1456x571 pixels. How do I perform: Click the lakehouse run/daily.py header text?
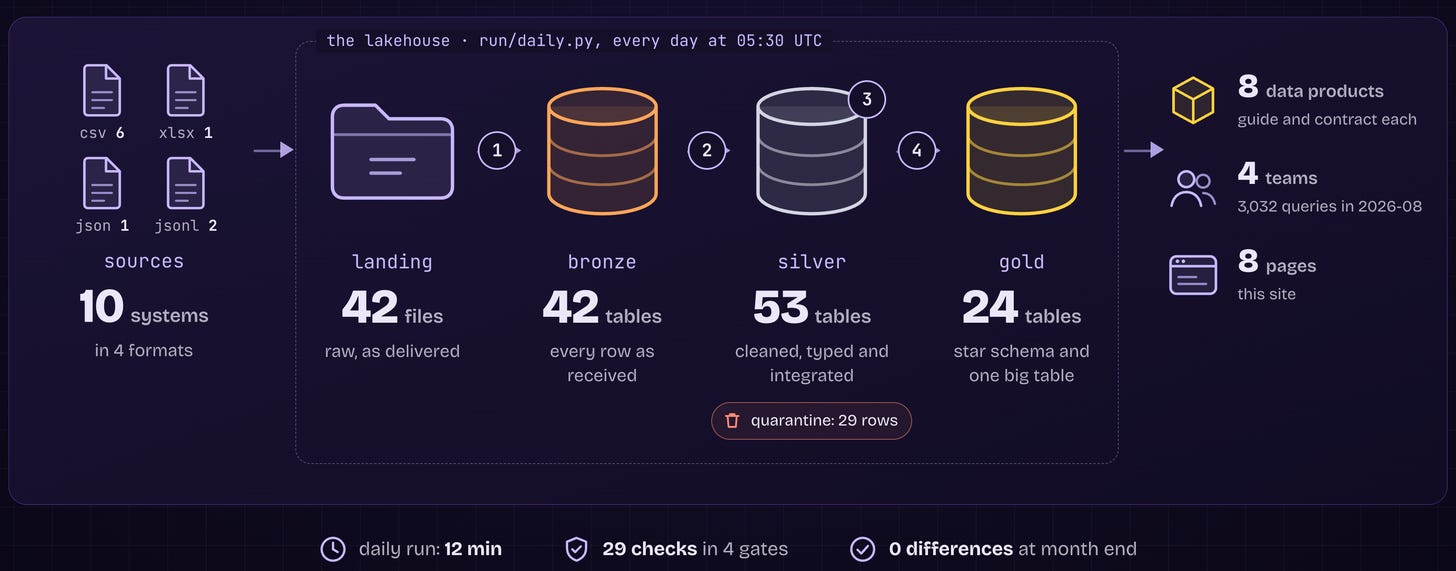pos(574,41)
